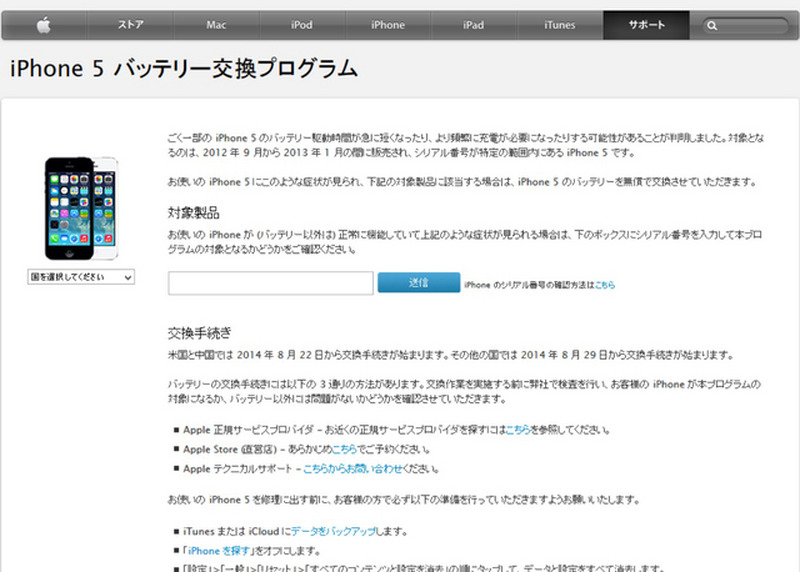Expand the 国を選択してください country dropdown
This screenshot has width=800, height=572.
pos(81,277)
